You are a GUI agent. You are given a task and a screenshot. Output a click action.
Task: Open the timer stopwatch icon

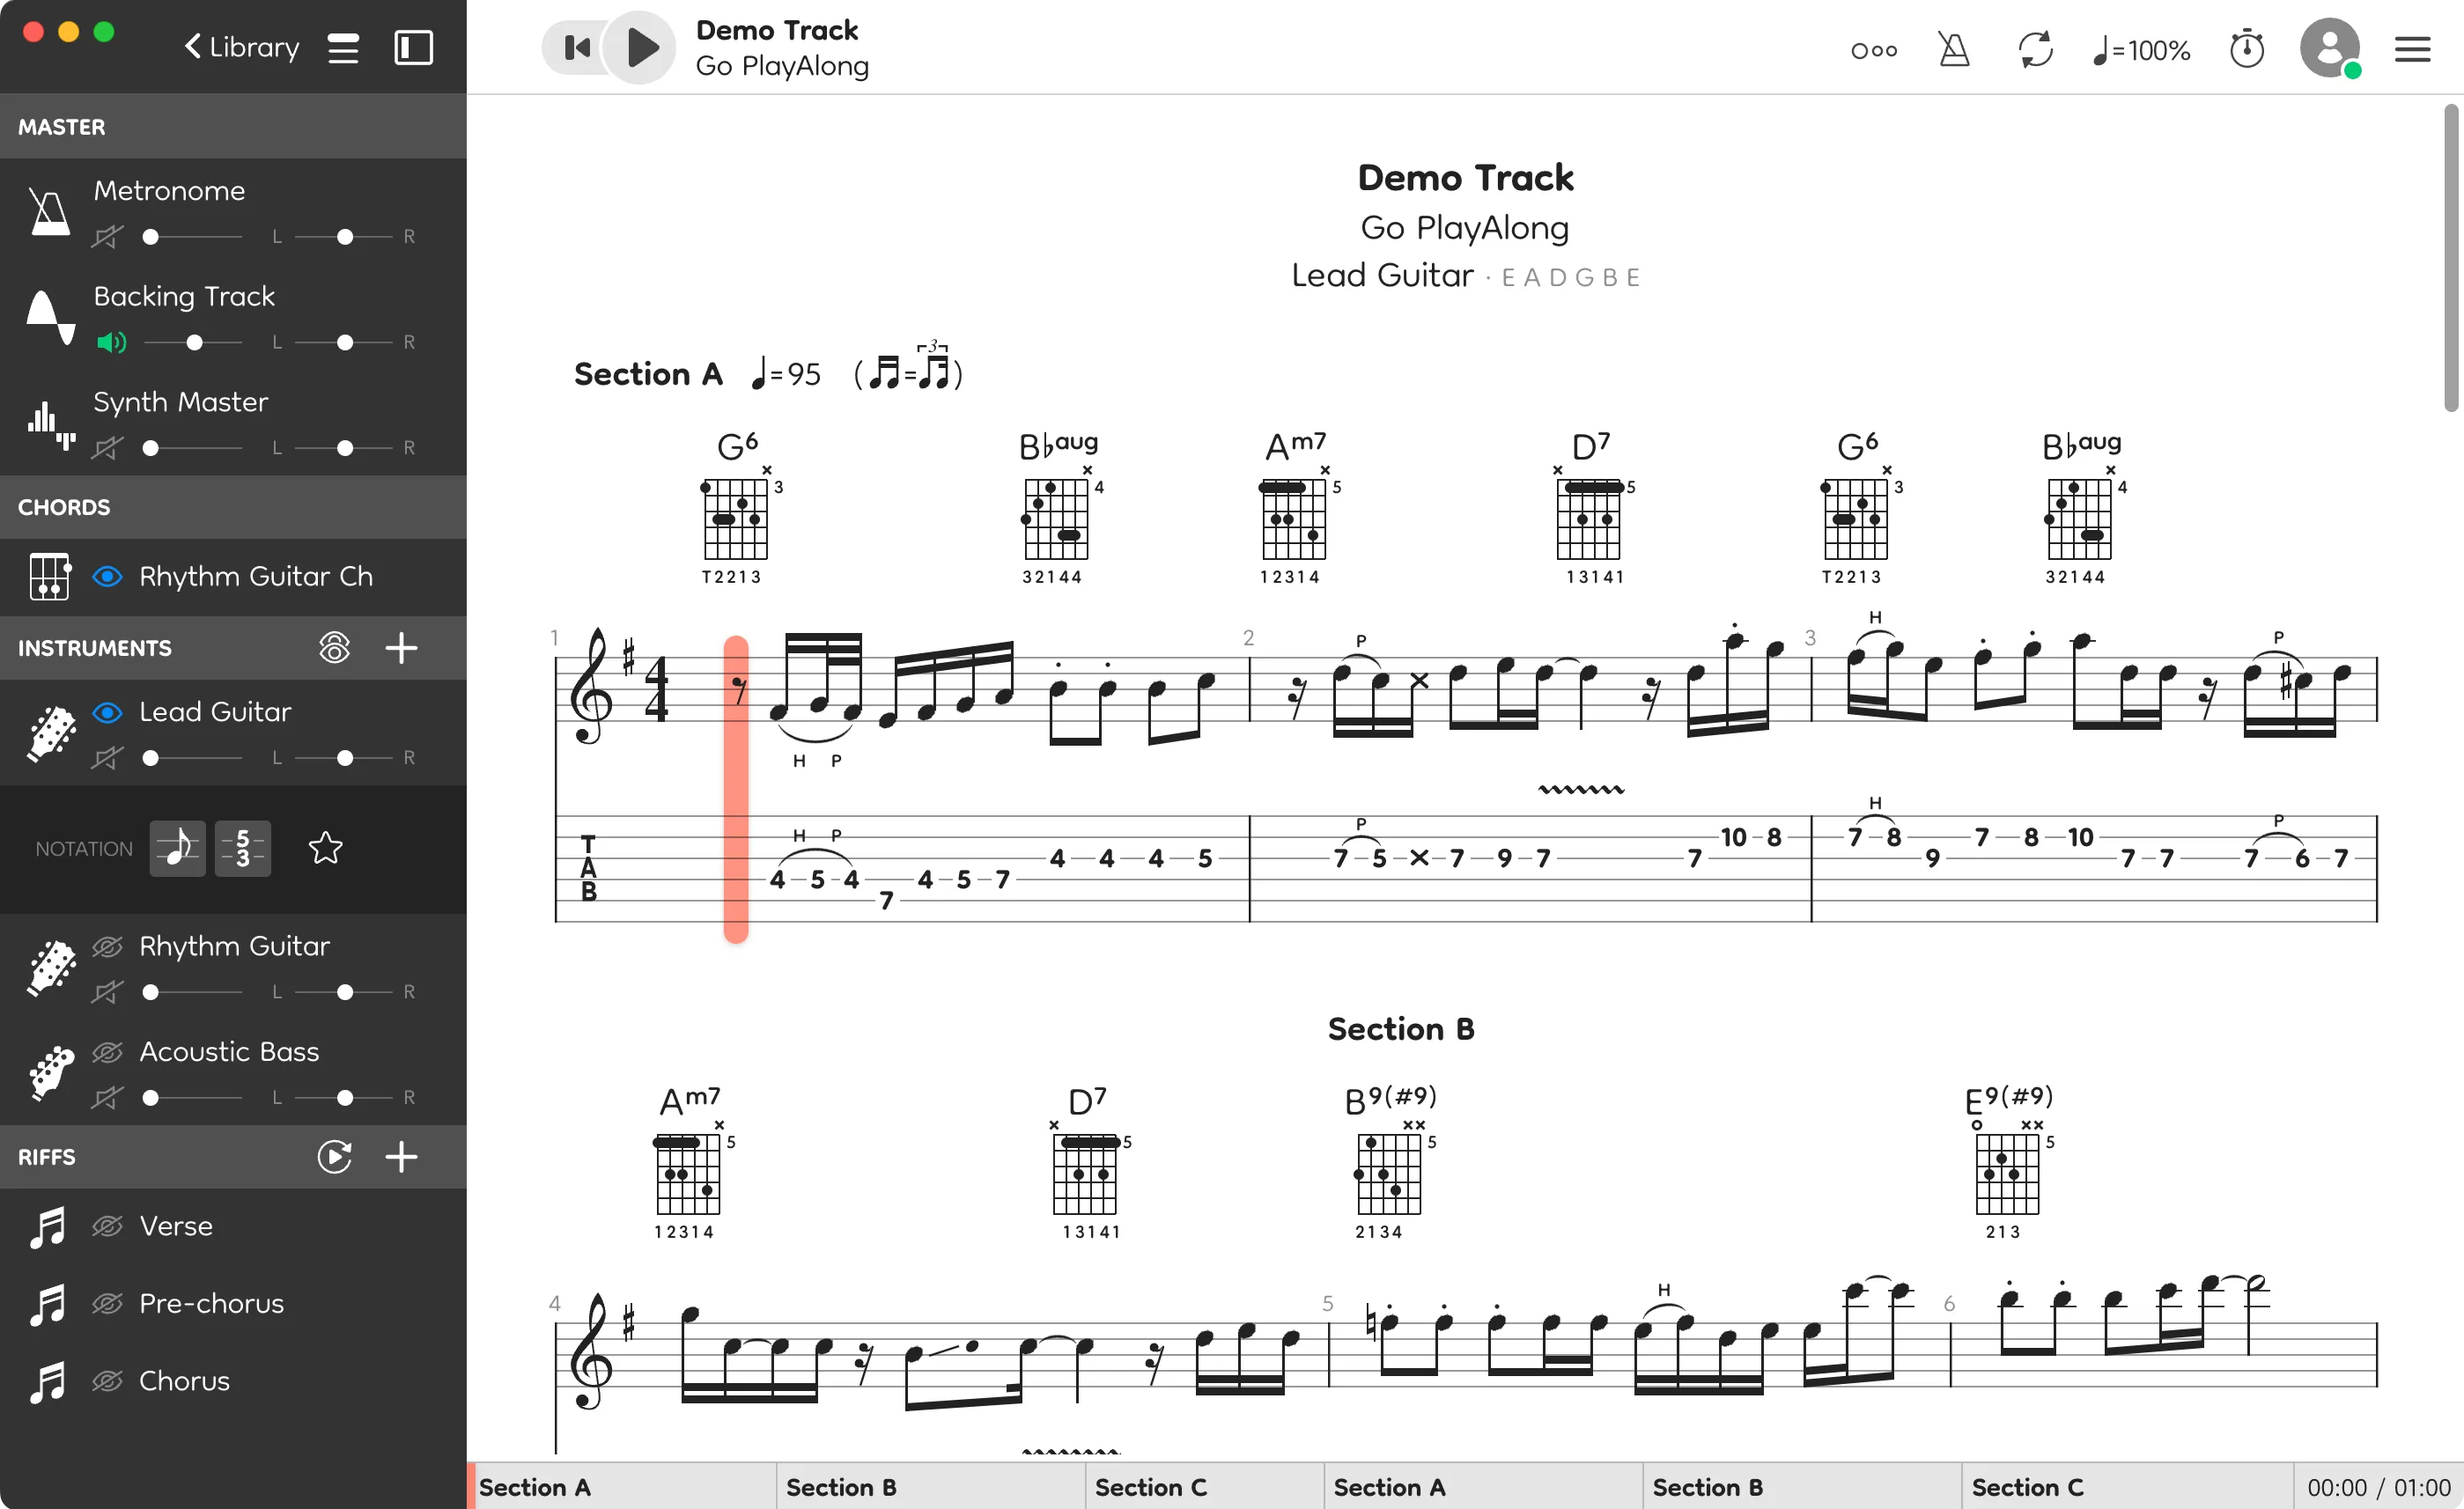(2246, 49)
